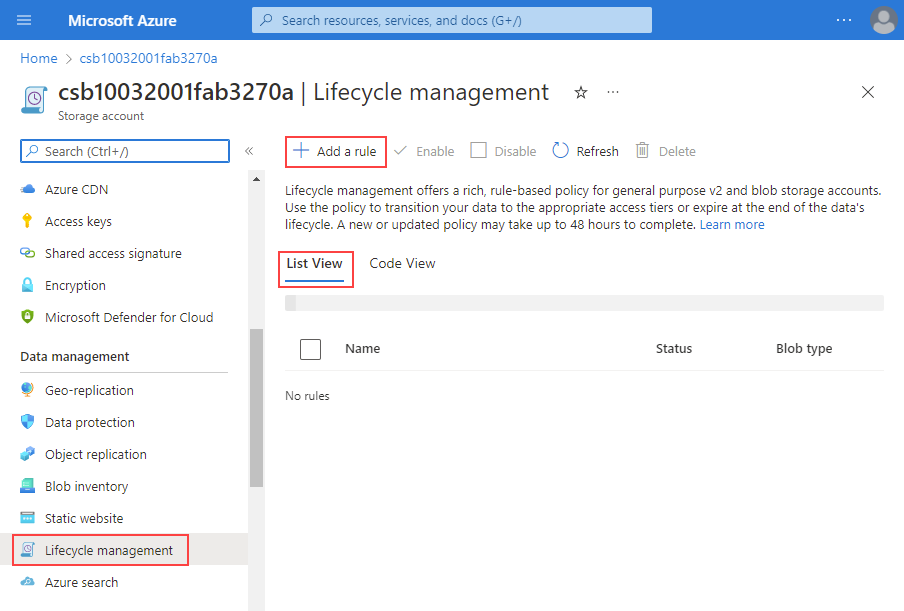Click the Geo-replication globe icon
904x611 pixels.
27,390
